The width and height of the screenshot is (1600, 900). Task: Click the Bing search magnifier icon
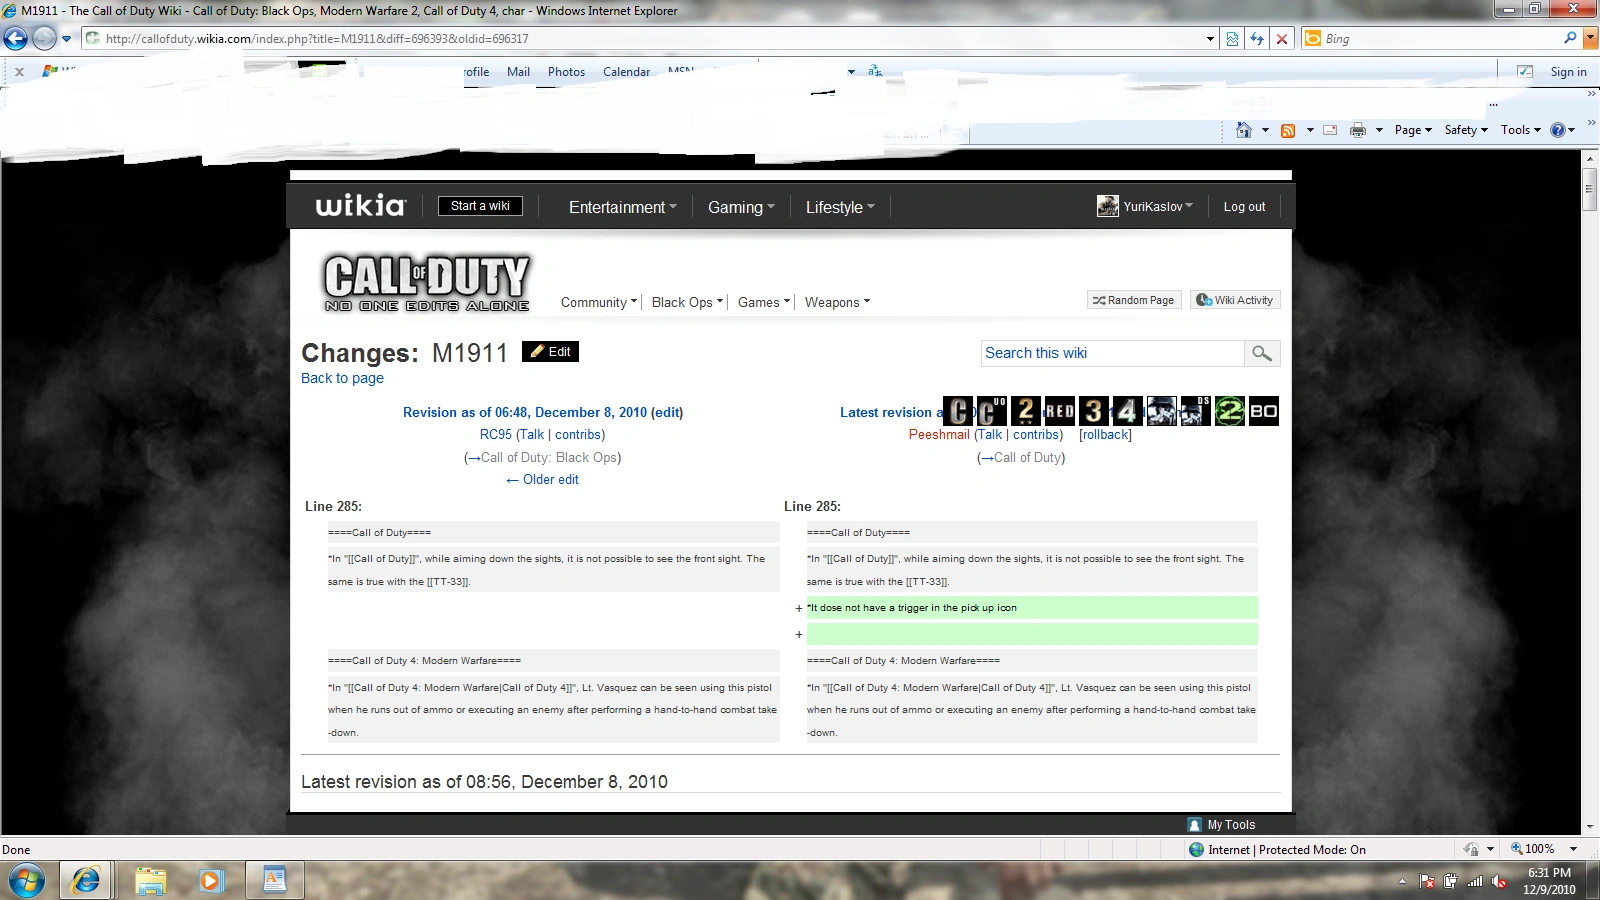click(x=1570, y=38)
